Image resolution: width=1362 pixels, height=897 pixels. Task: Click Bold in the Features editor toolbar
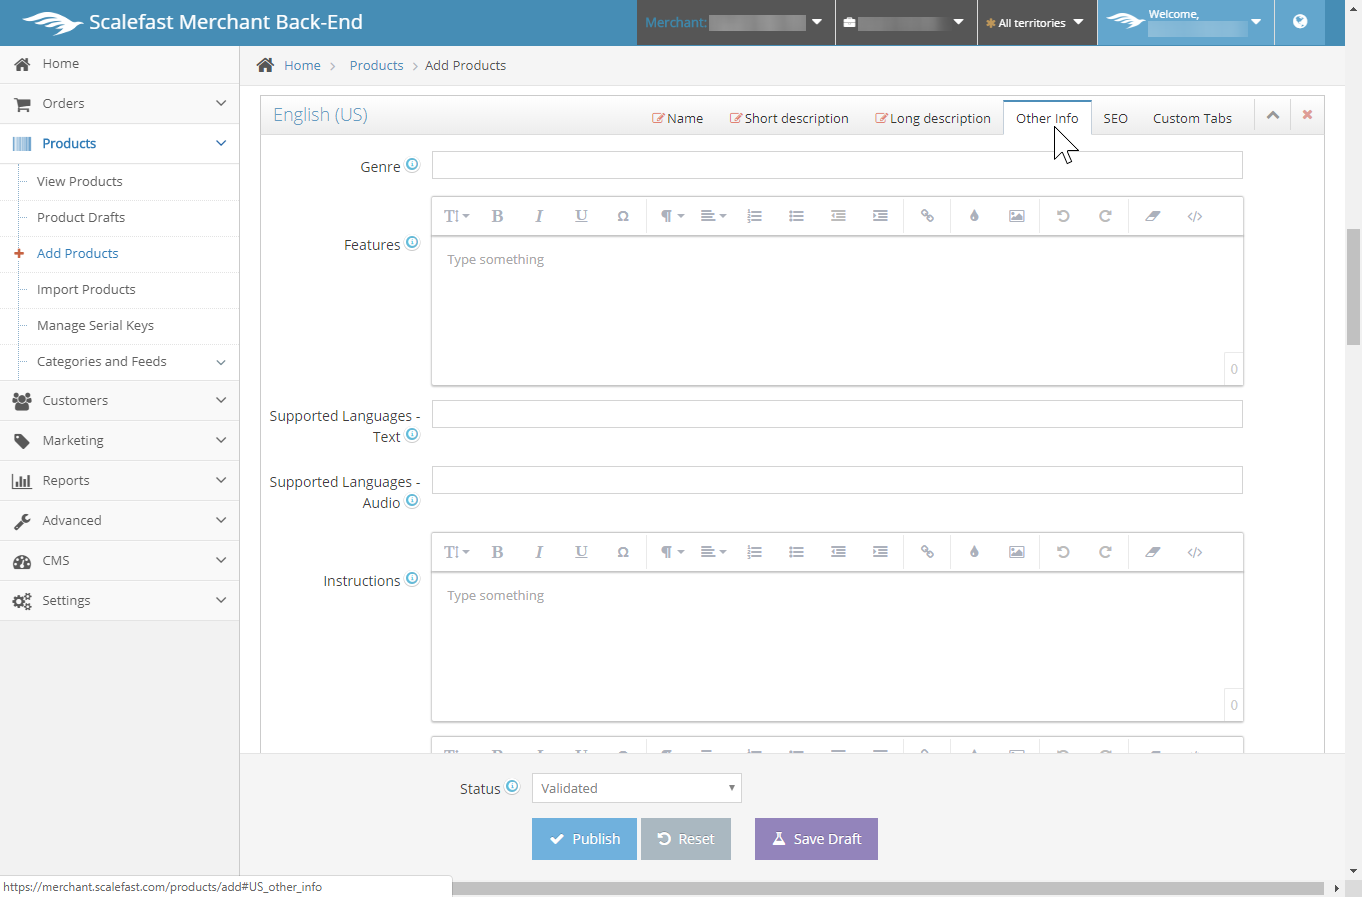pos(497,216)
